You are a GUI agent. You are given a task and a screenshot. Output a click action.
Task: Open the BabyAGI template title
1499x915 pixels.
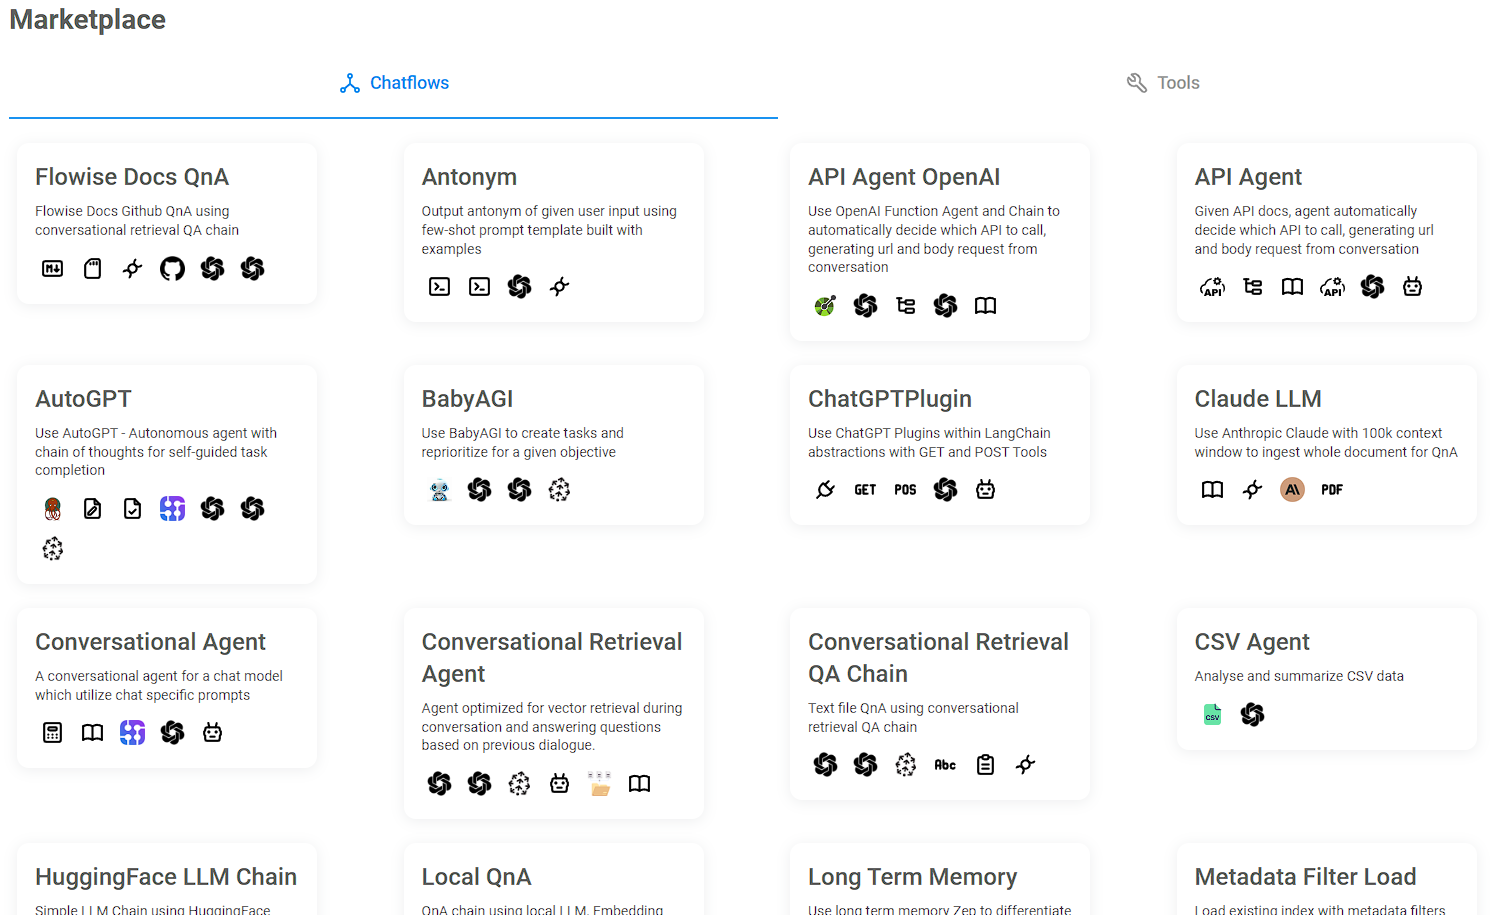coord(467,399)
